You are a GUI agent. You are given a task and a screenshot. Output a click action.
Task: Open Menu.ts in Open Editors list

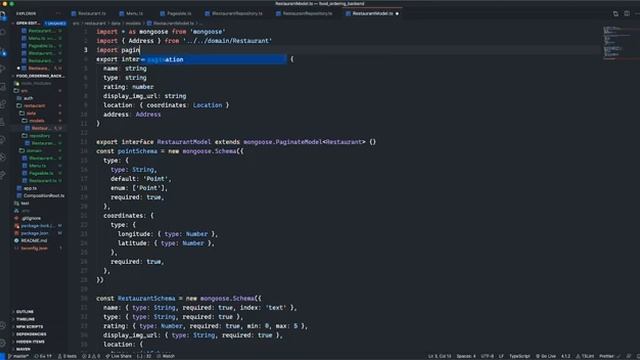coord(41,38)
